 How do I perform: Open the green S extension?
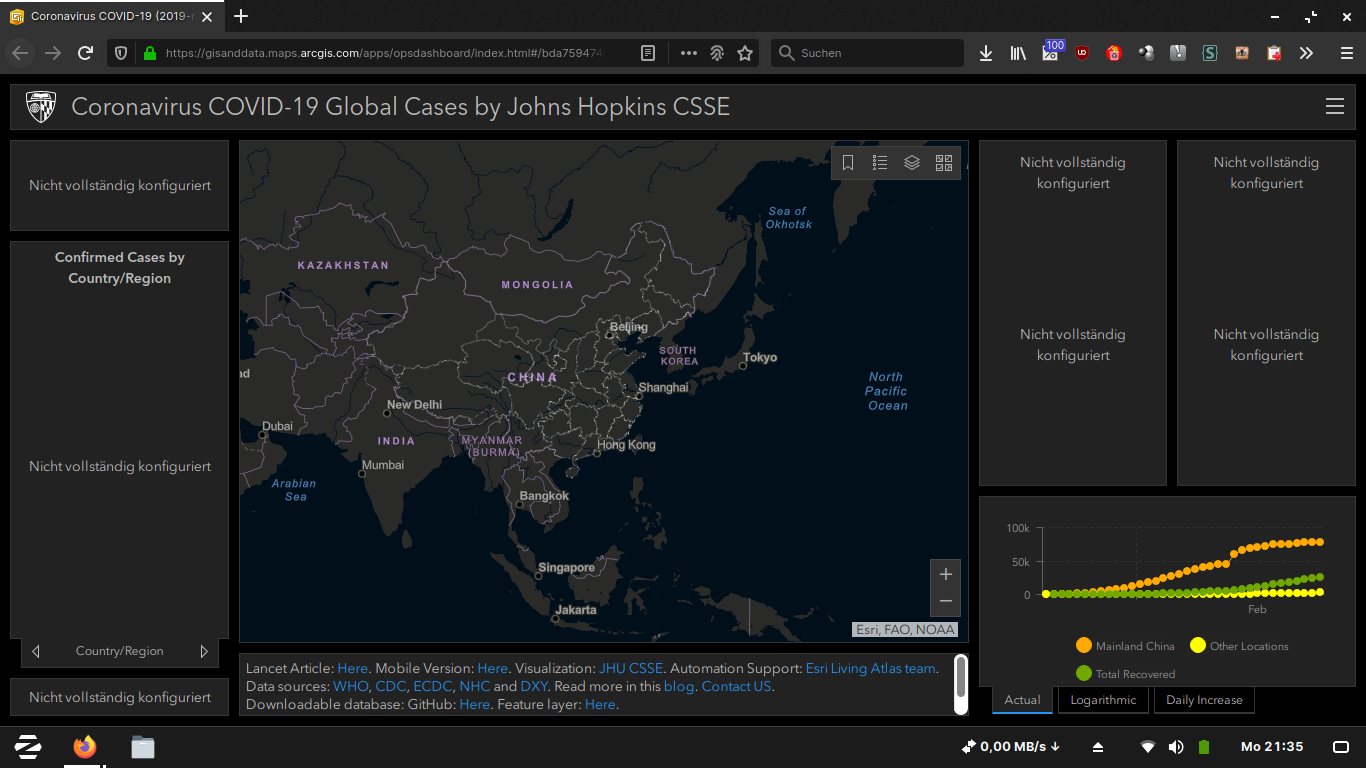(1210, 53)
